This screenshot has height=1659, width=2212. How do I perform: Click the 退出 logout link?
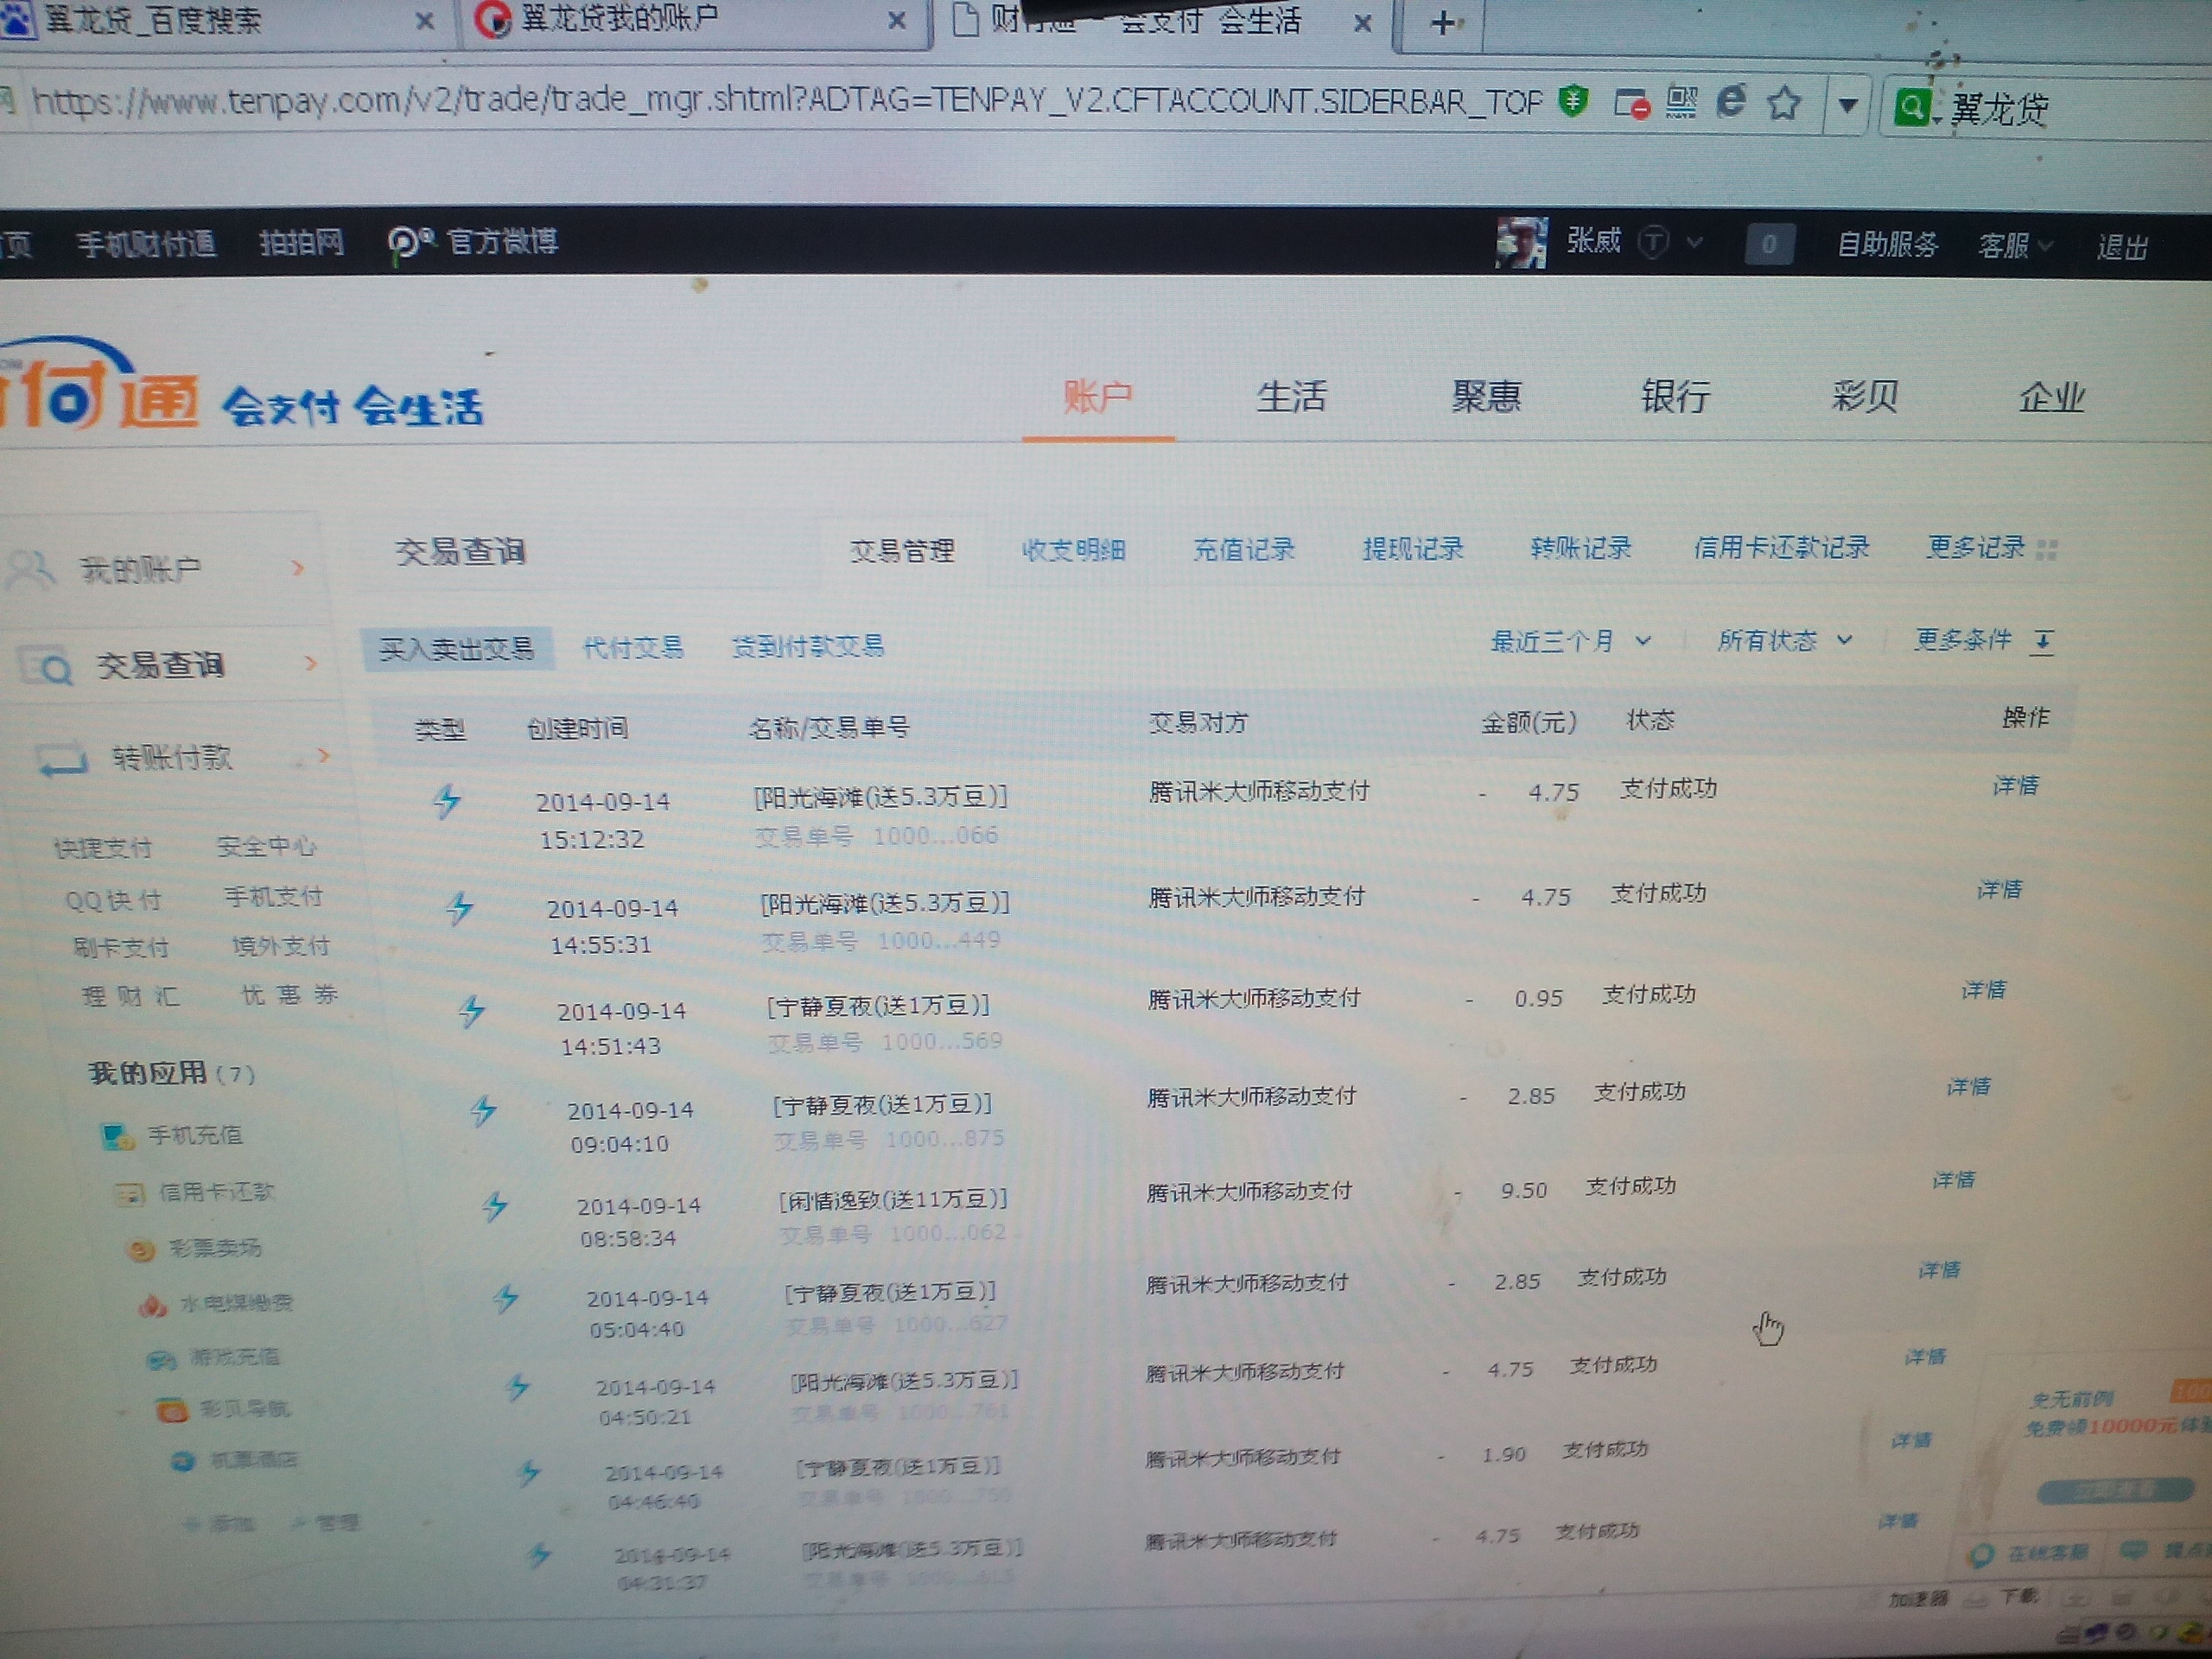click(2122, 247)
